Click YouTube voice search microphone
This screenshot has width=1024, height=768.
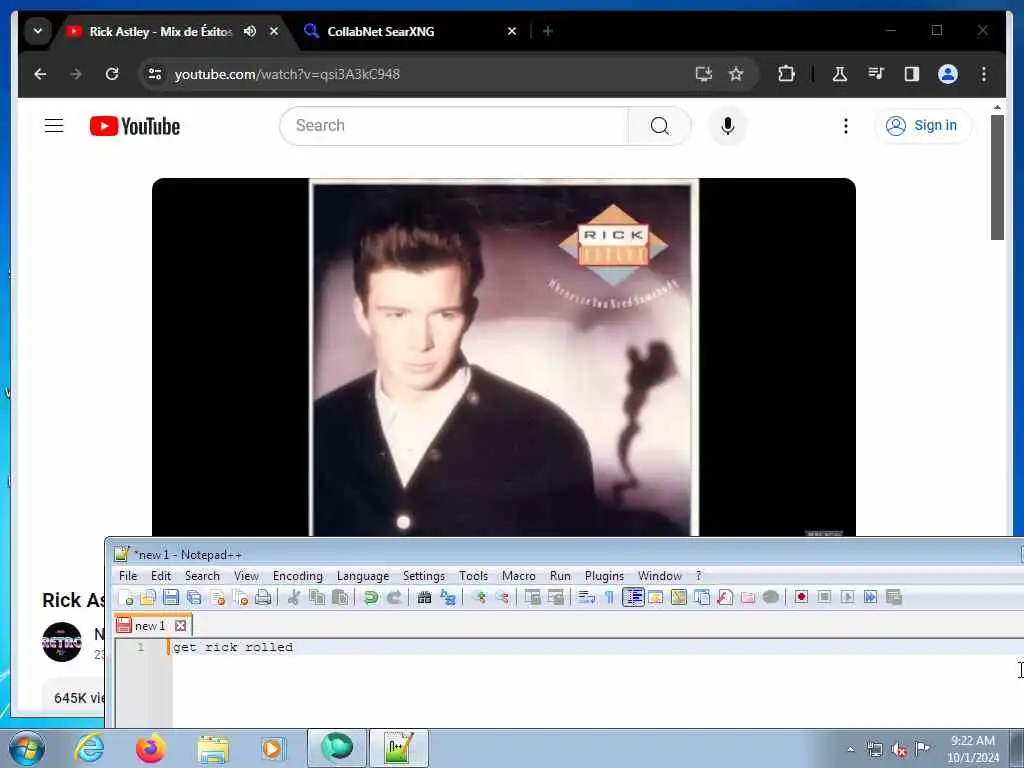pos(728,125)
